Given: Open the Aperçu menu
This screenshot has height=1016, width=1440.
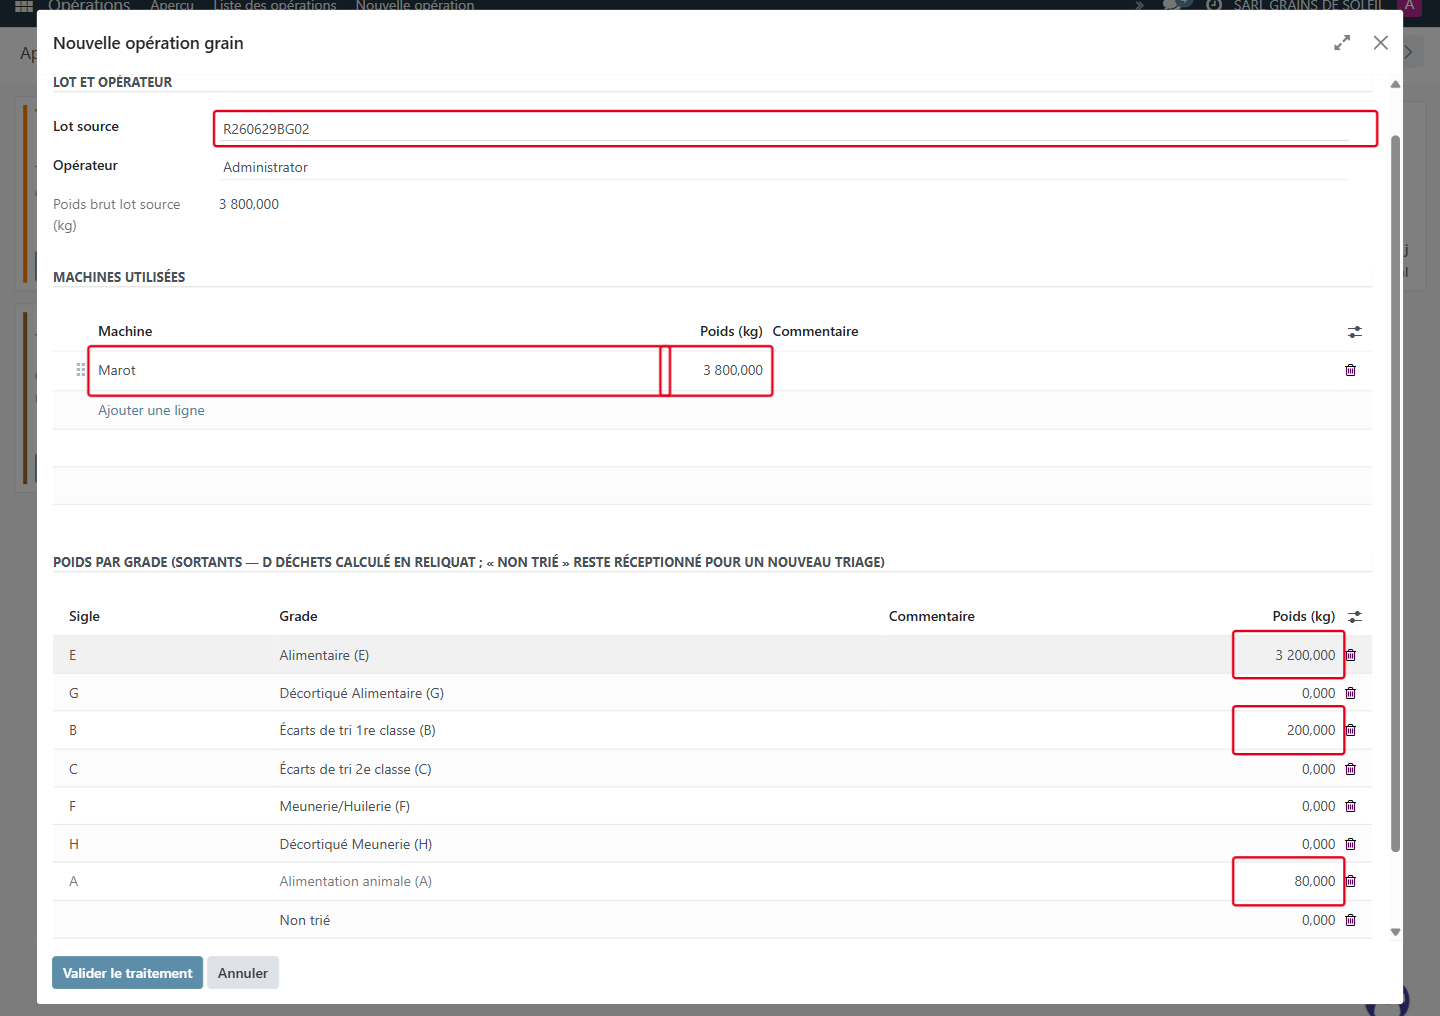Looking at the screenshot, I should (172, 6).
